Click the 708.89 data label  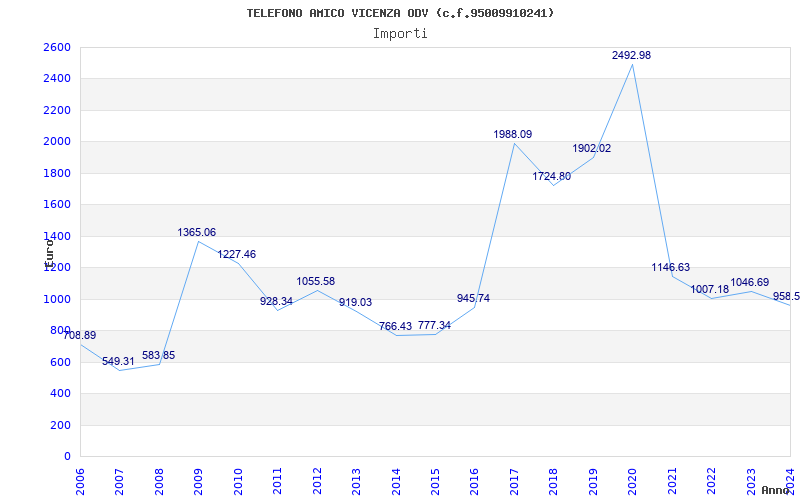click(80, 335)
